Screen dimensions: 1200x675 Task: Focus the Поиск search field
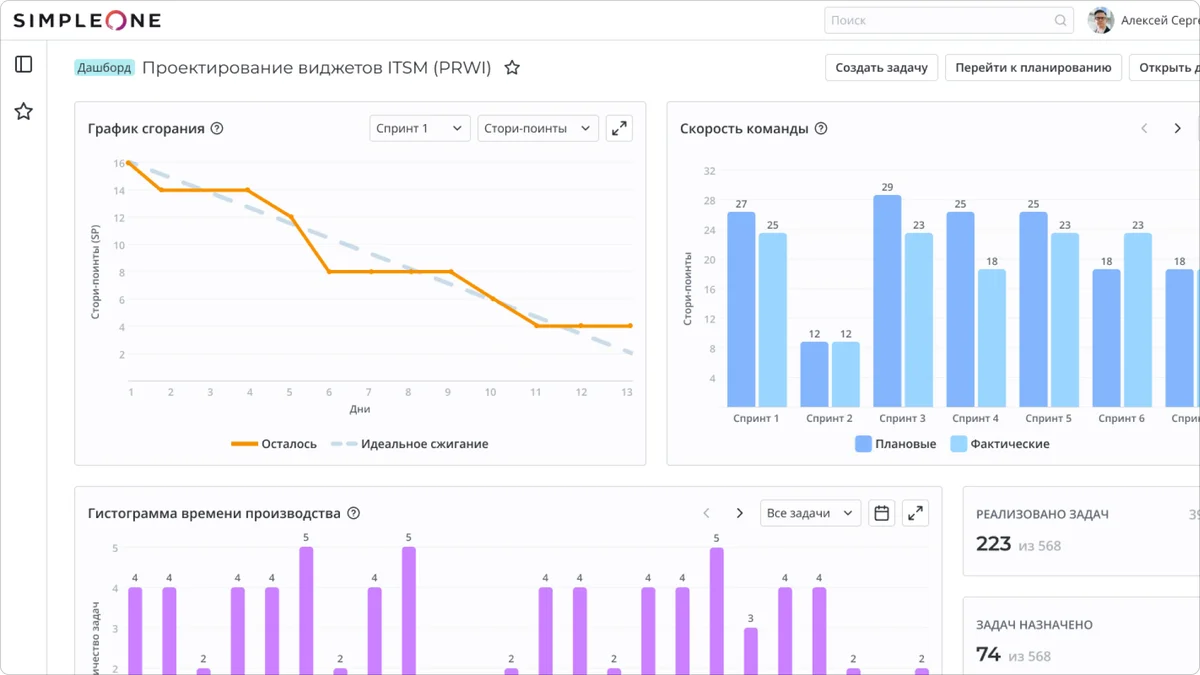[949, 20]
